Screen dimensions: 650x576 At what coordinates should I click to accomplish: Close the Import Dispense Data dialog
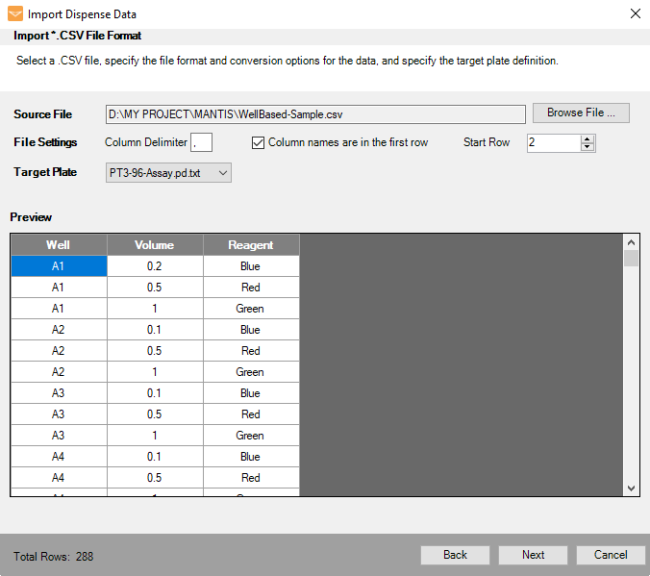(x=635, y=14)
